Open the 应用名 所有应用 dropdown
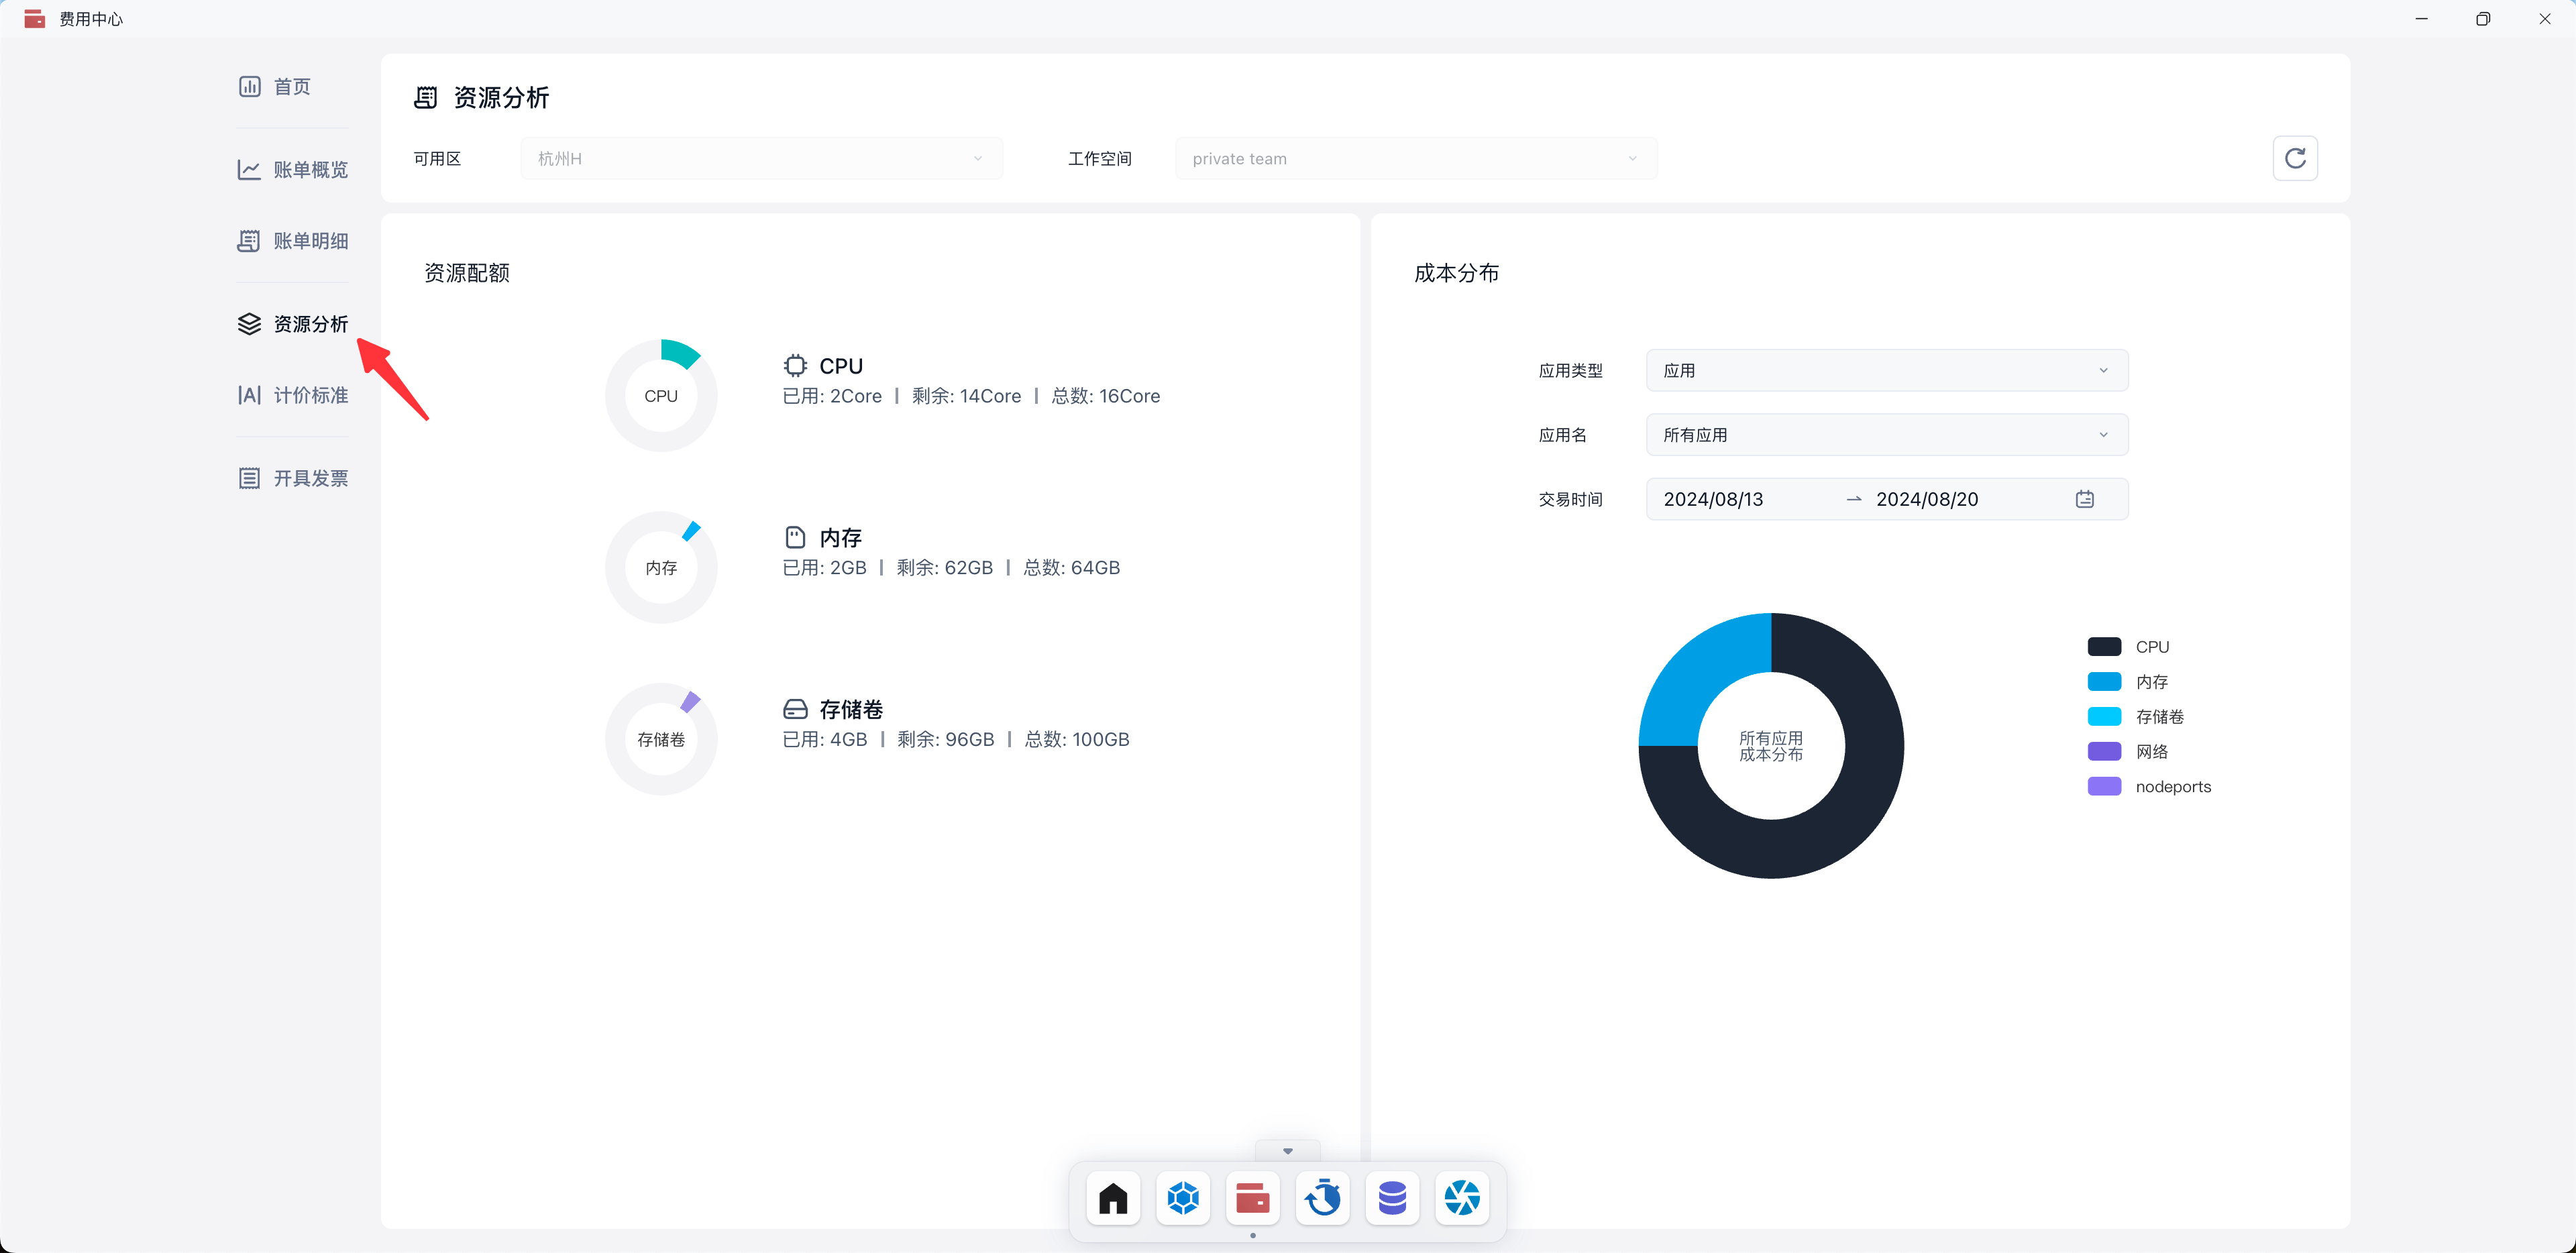Image resolution: width=2576 pixels, height=1253 pixels. [x=1887, y=435]
